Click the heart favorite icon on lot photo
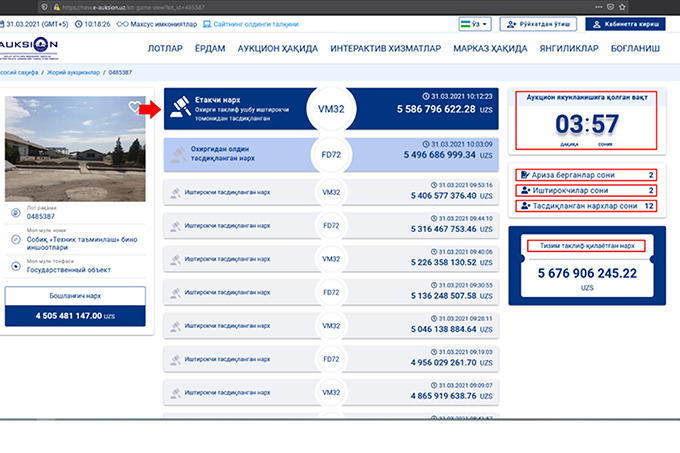 (x=135, y=108)
